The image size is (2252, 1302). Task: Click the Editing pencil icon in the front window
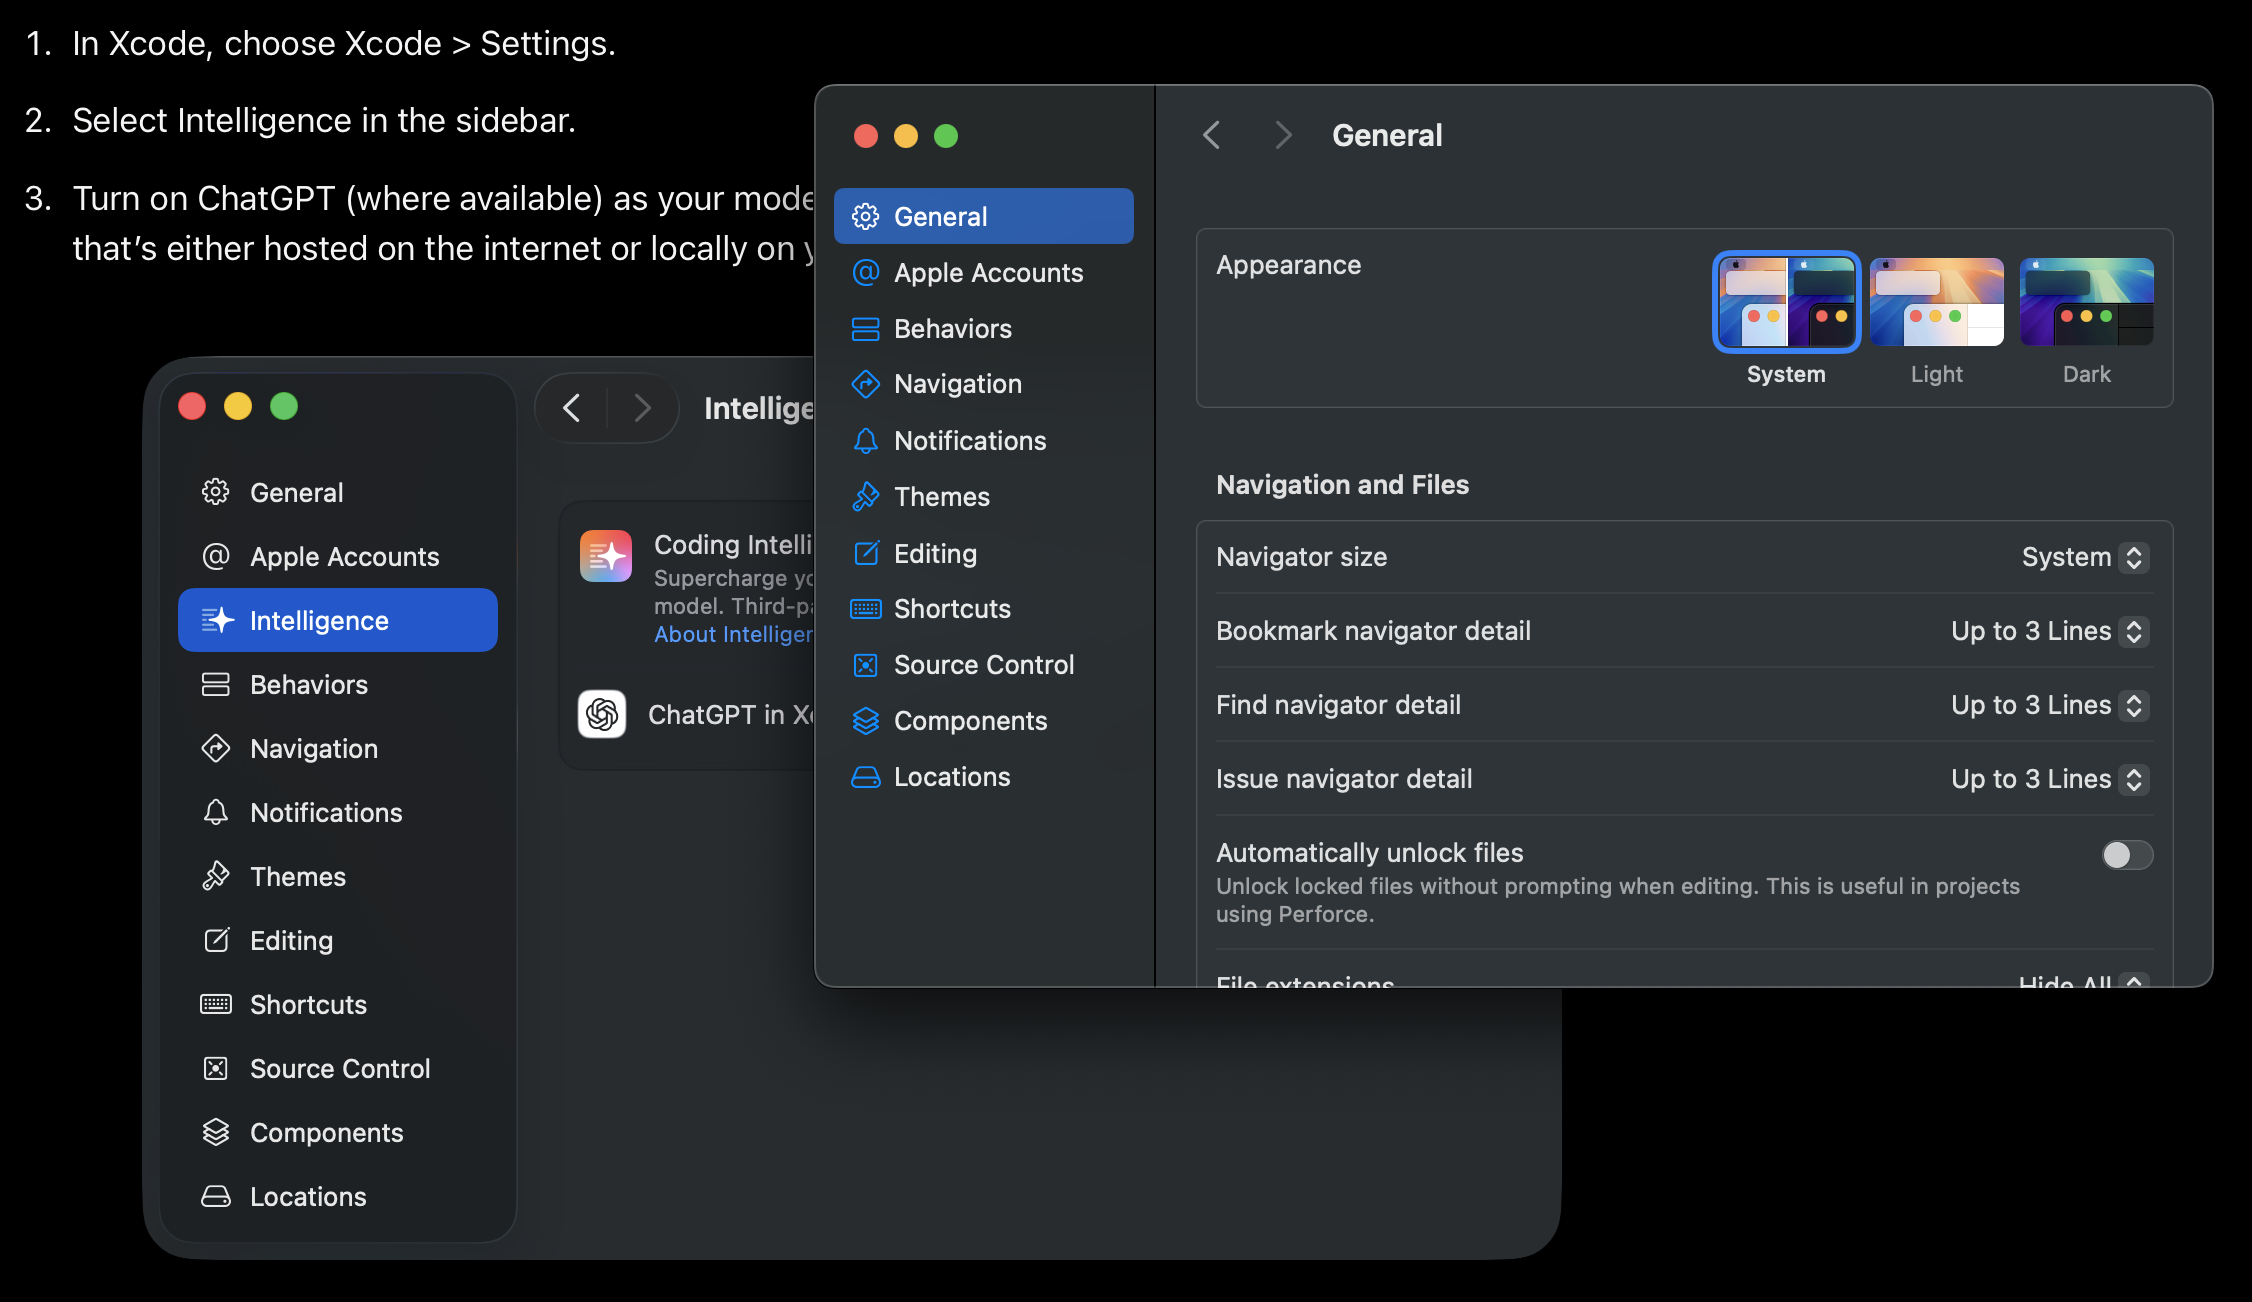coord(865,553)
